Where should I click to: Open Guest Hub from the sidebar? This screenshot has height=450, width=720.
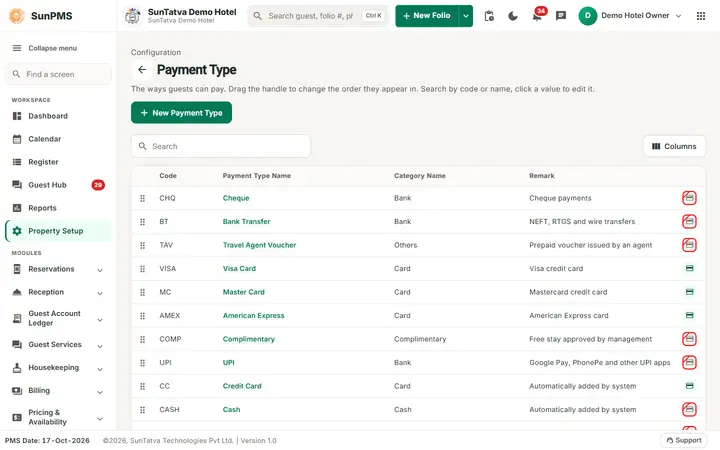coord(58,185)
